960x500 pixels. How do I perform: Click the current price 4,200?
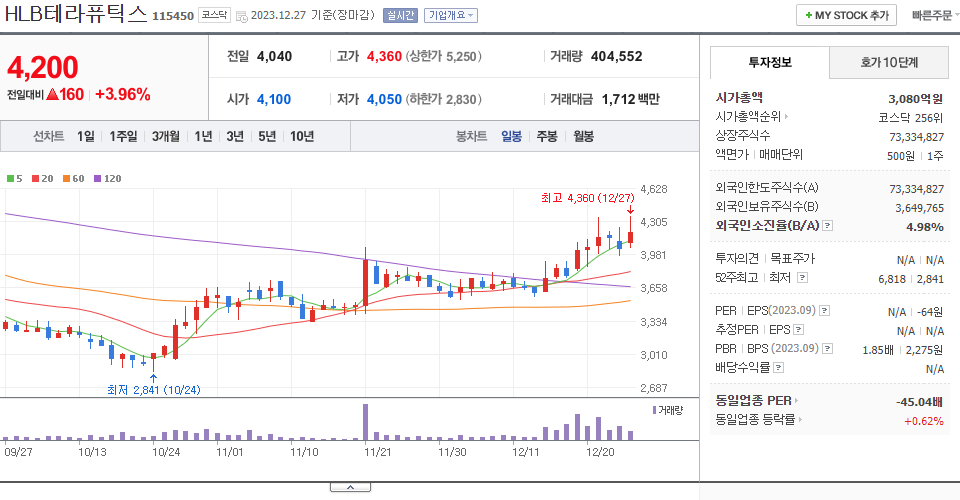(43, 67)
